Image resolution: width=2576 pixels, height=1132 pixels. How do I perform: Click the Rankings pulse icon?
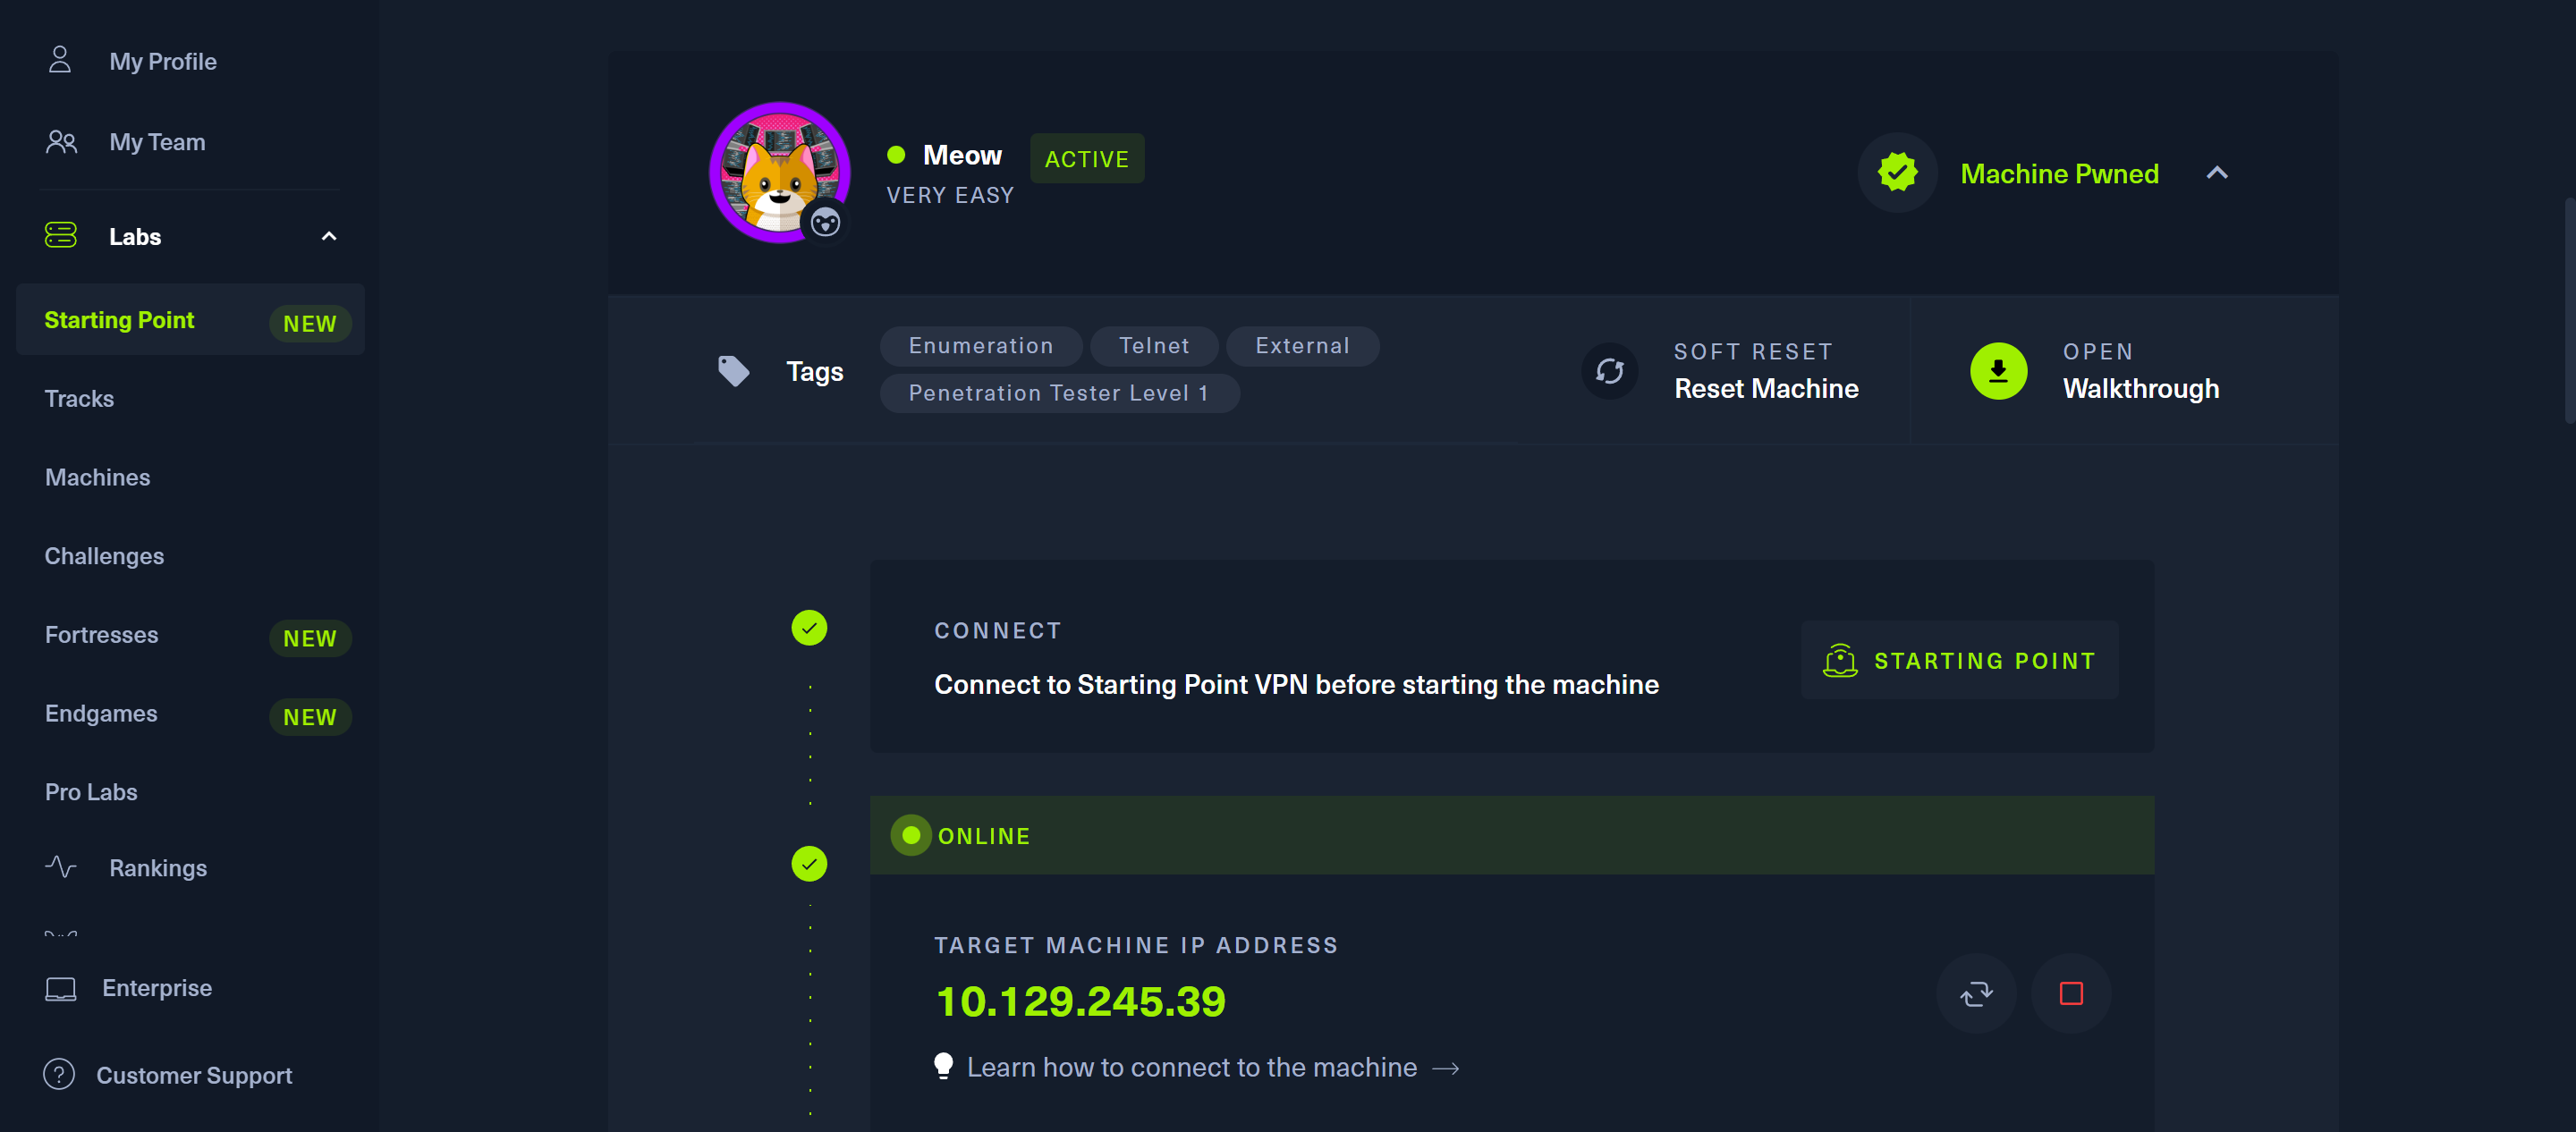coord(60,867)
